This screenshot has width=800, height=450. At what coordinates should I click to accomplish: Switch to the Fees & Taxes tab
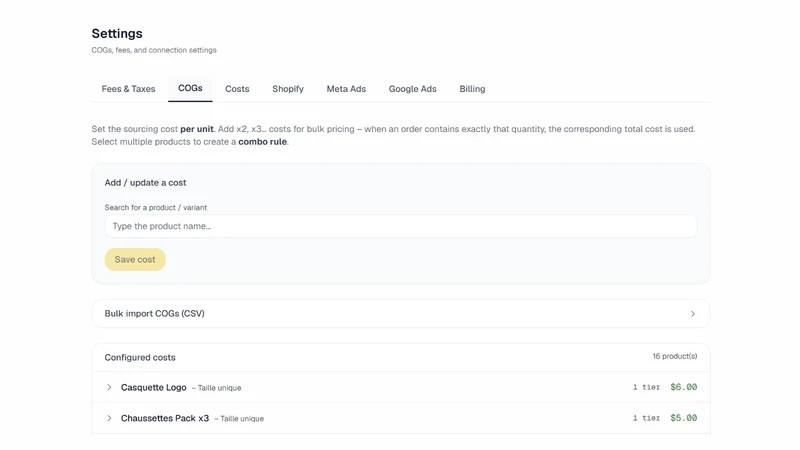[128, 89]
